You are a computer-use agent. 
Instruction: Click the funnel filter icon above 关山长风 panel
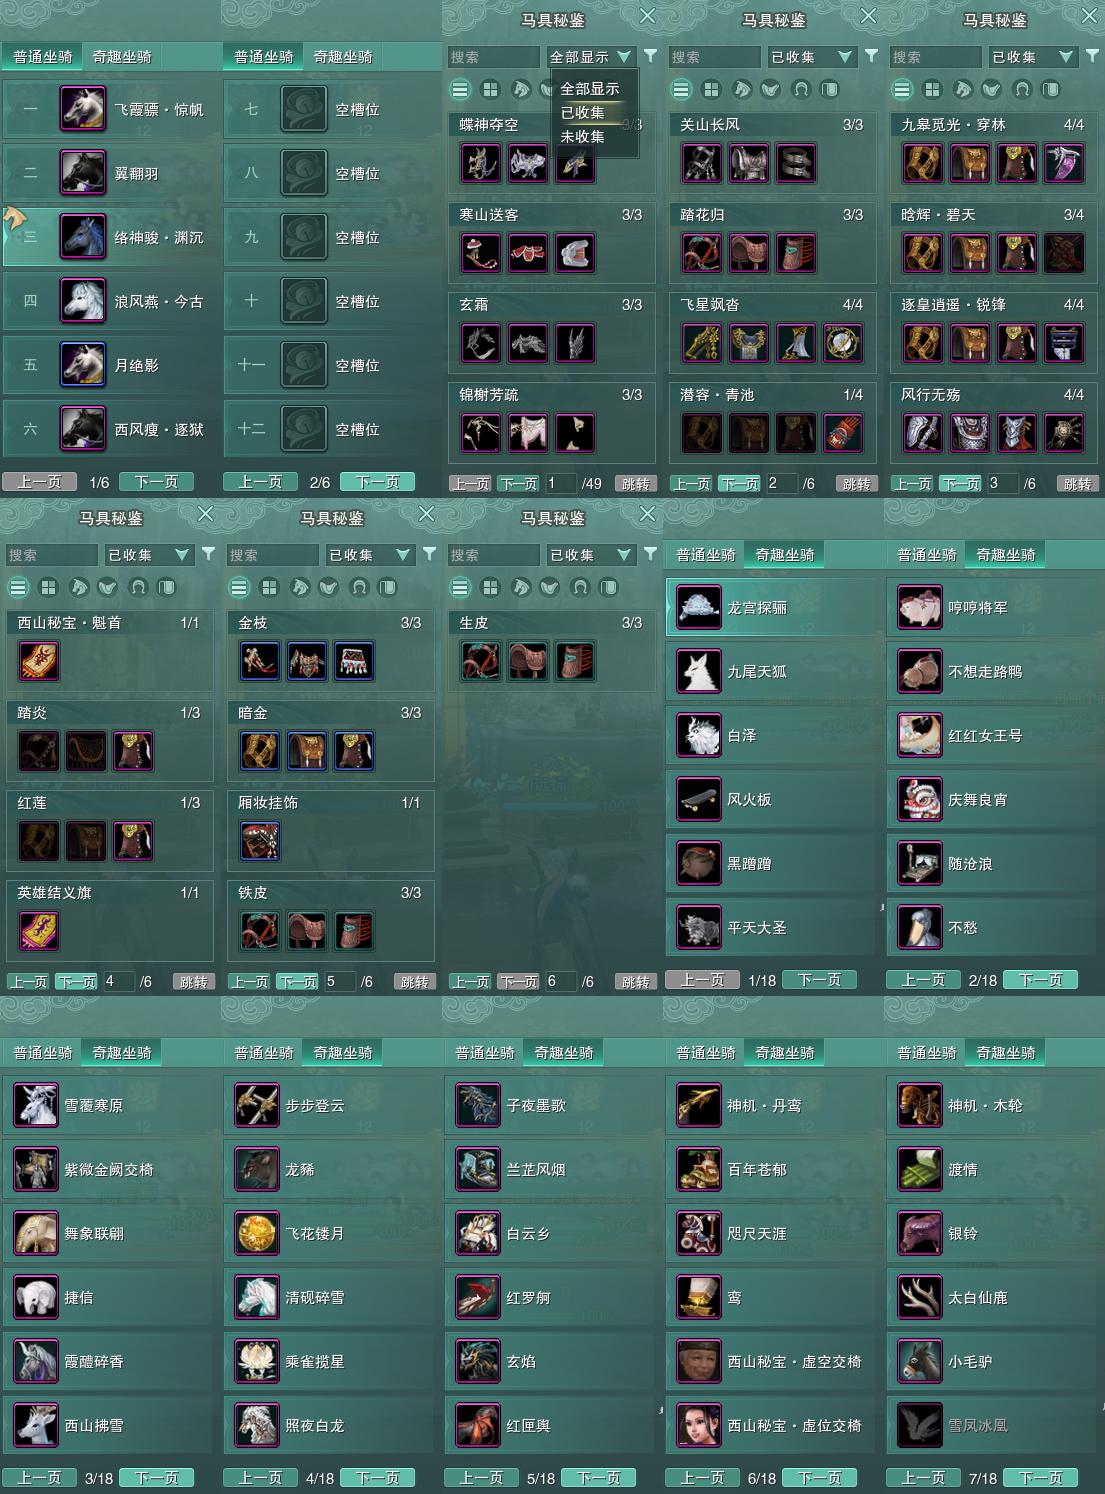point(871,56)
